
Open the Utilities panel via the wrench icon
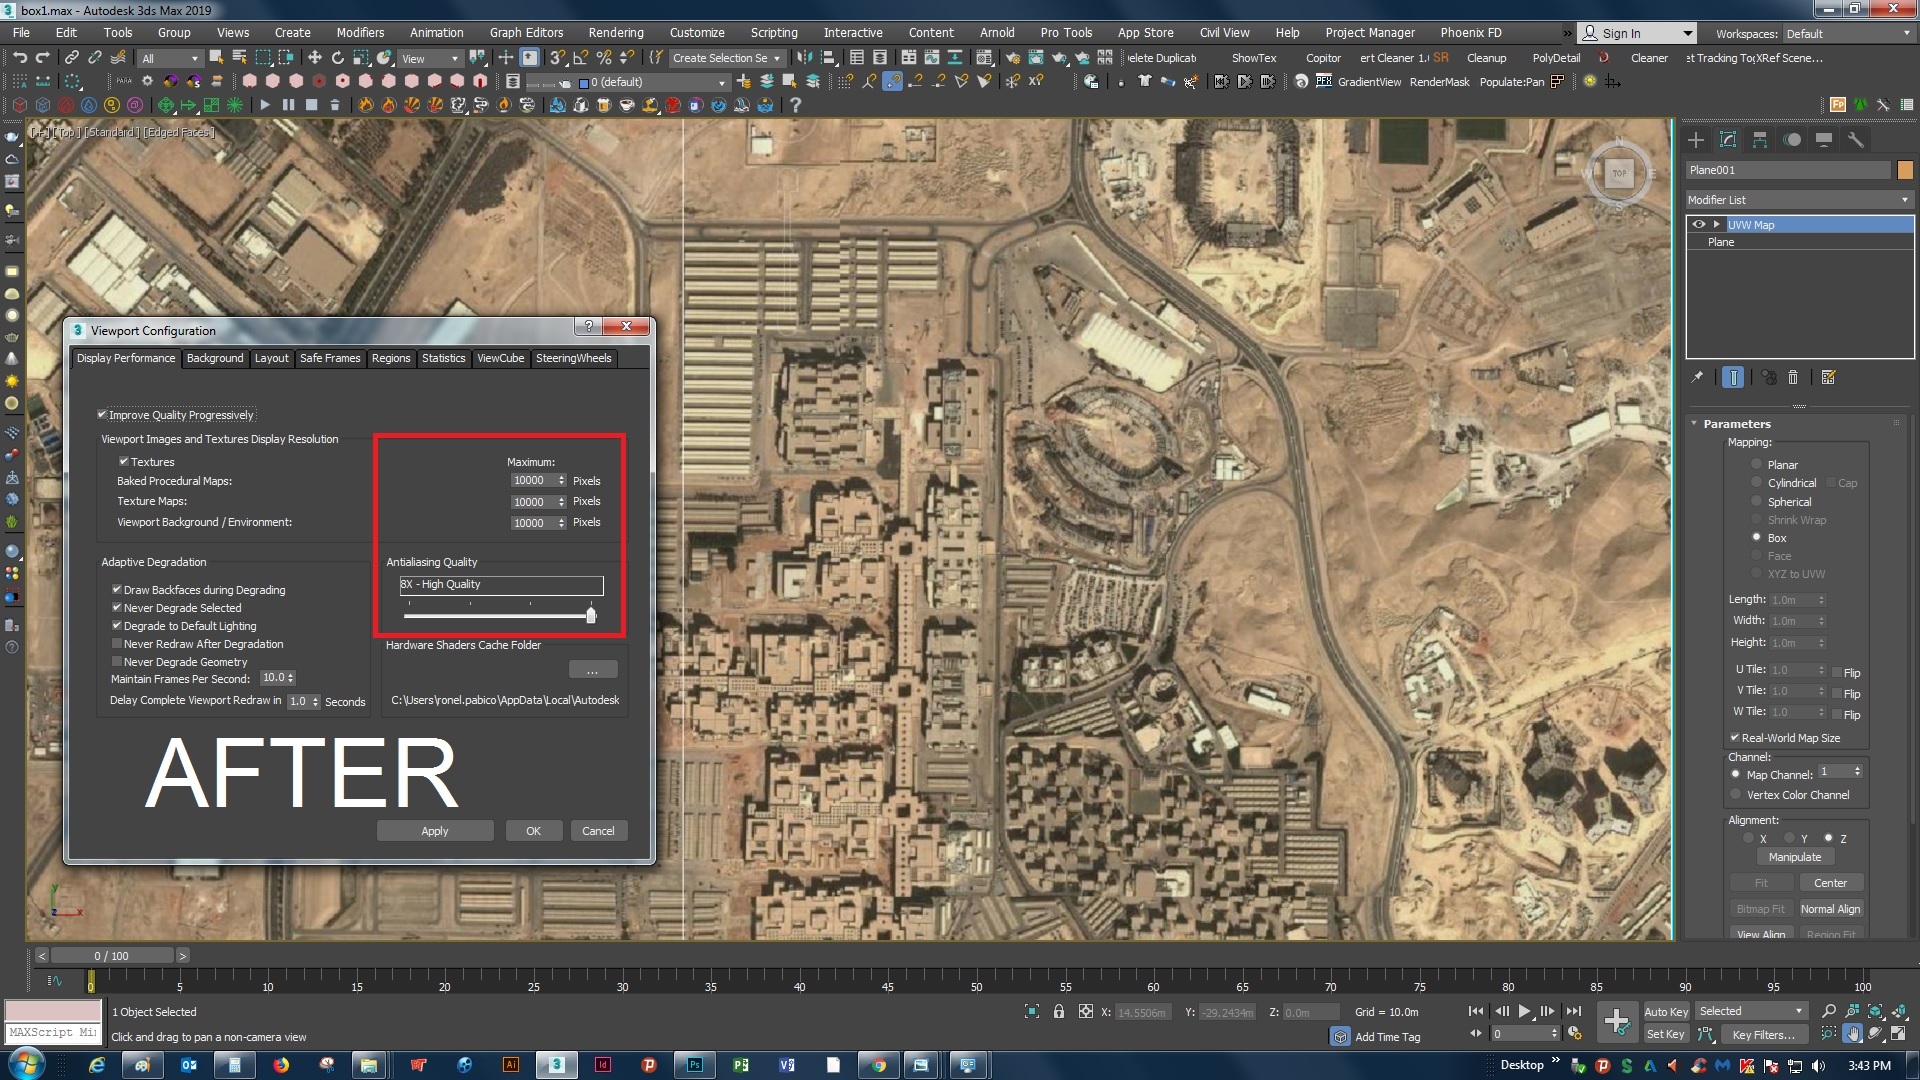tap(1857, 140)
